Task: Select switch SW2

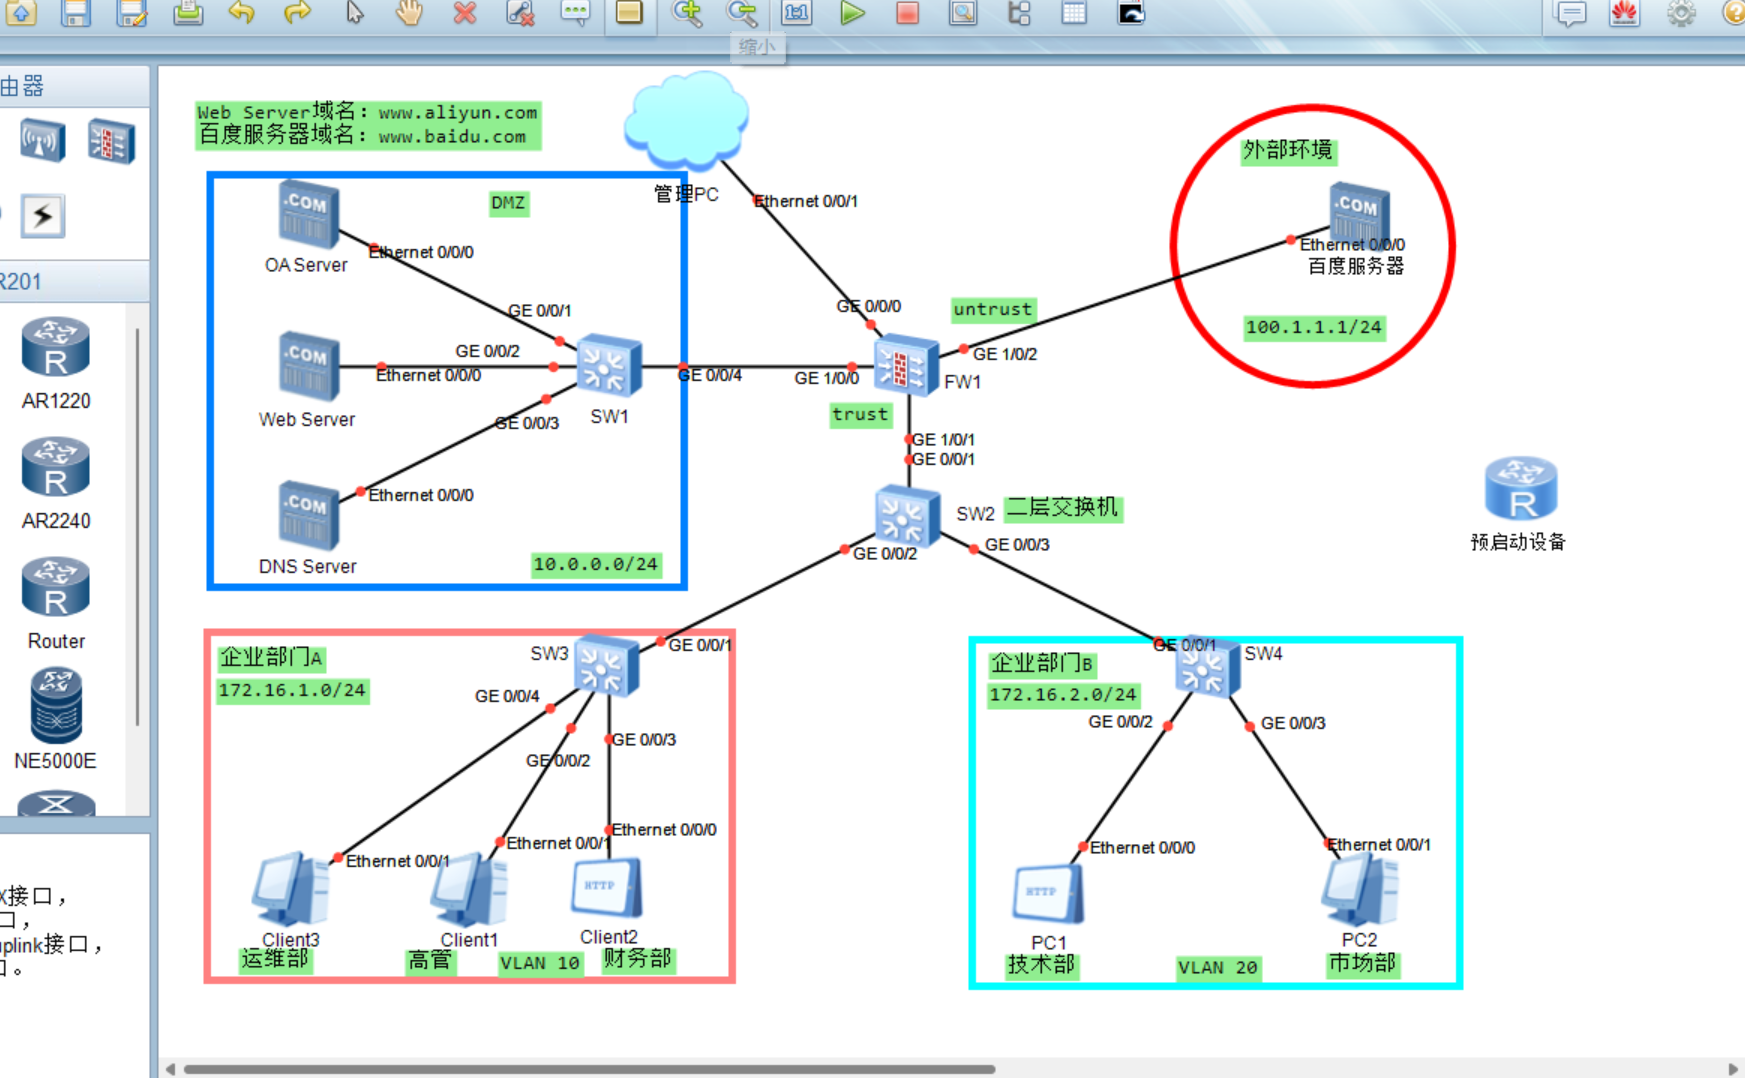Action: coord(906,517)
